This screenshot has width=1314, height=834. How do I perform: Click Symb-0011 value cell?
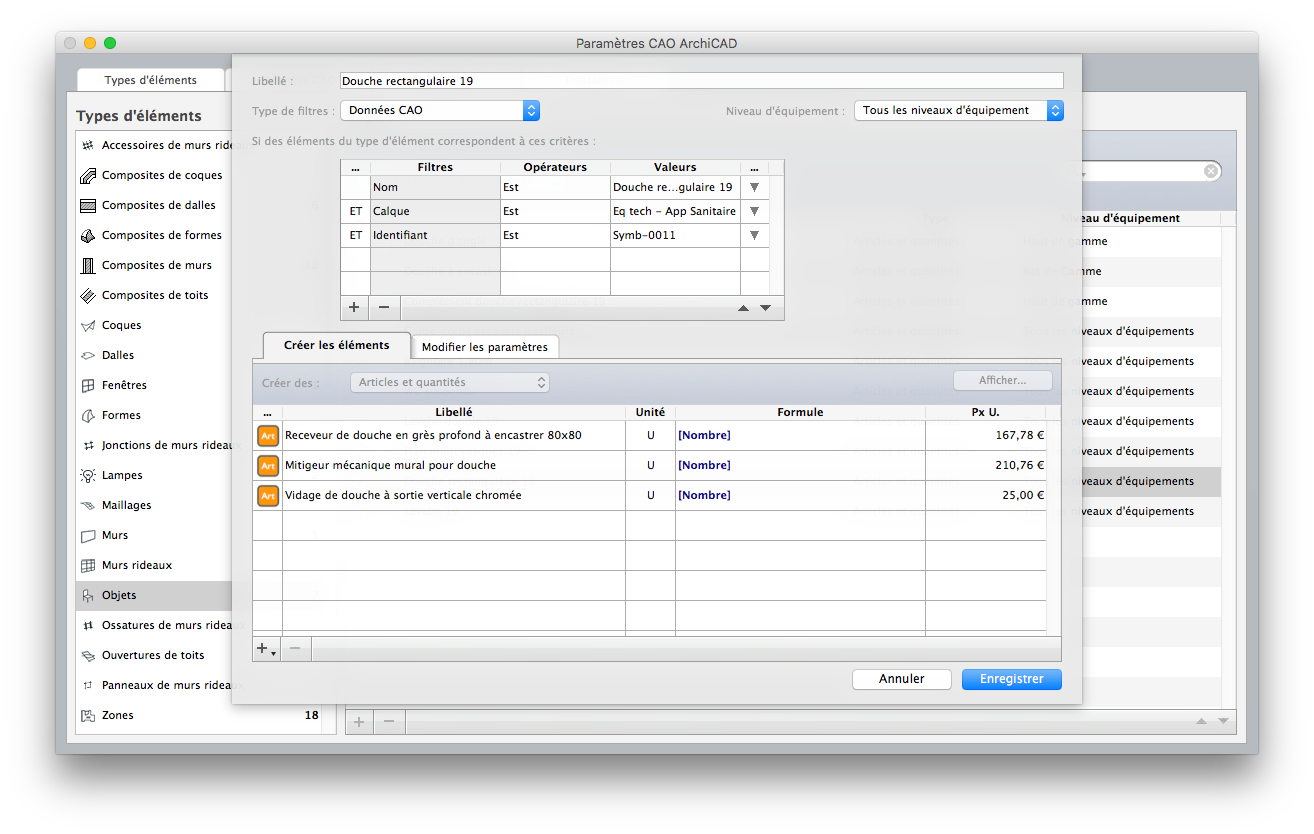675,235
